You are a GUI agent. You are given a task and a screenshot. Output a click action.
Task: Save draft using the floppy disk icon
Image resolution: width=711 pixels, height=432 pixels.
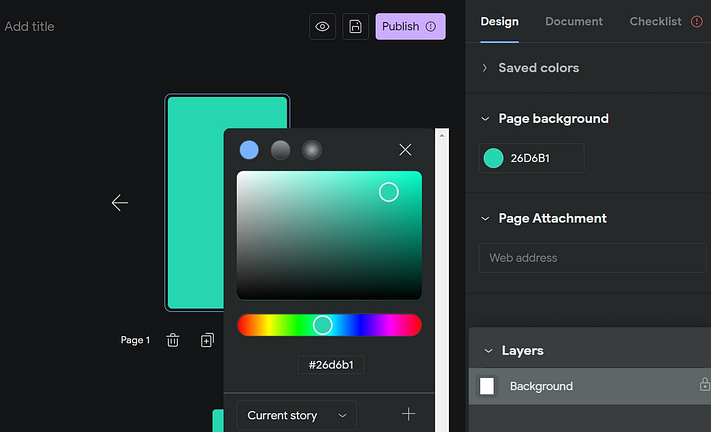(x=356, y=26)
